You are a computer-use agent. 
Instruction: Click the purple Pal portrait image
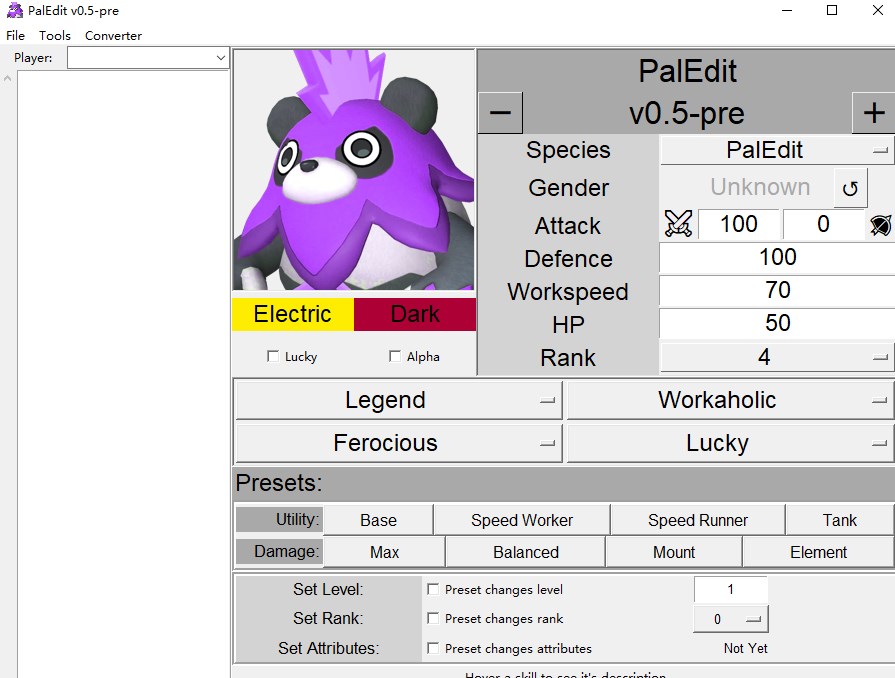coord(354,170)
